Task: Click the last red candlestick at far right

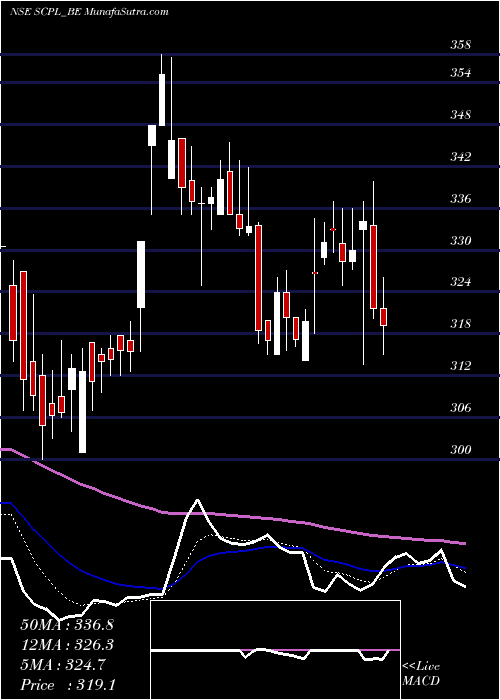Action: pyautogui.click(x=383, y=317)
